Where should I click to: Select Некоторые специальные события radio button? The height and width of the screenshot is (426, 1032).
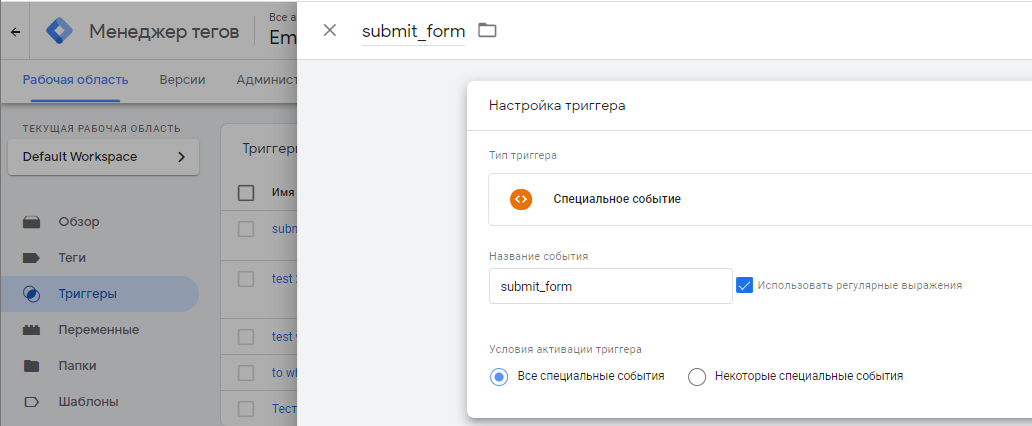(697, 377)
